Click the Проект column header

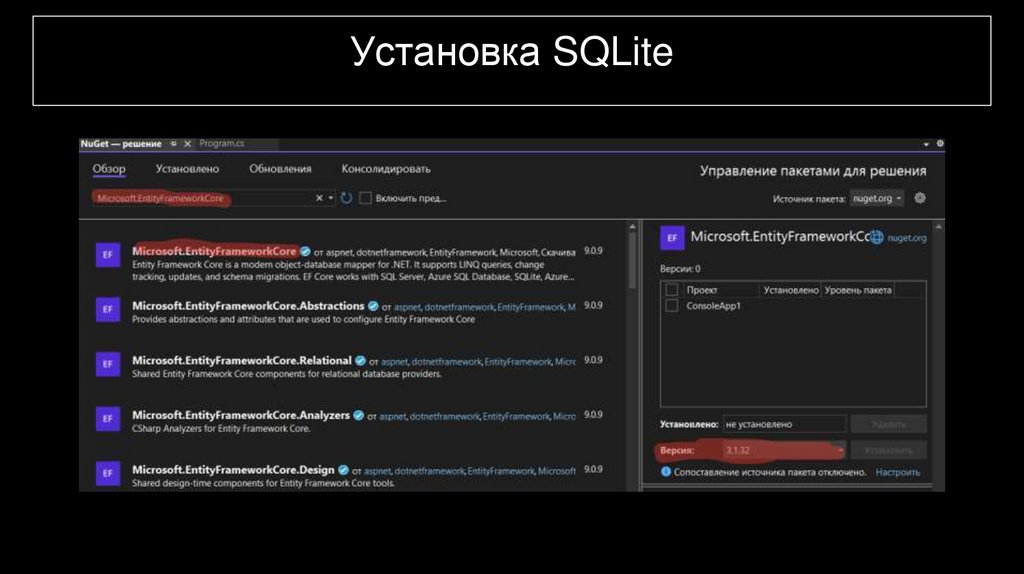701,290
